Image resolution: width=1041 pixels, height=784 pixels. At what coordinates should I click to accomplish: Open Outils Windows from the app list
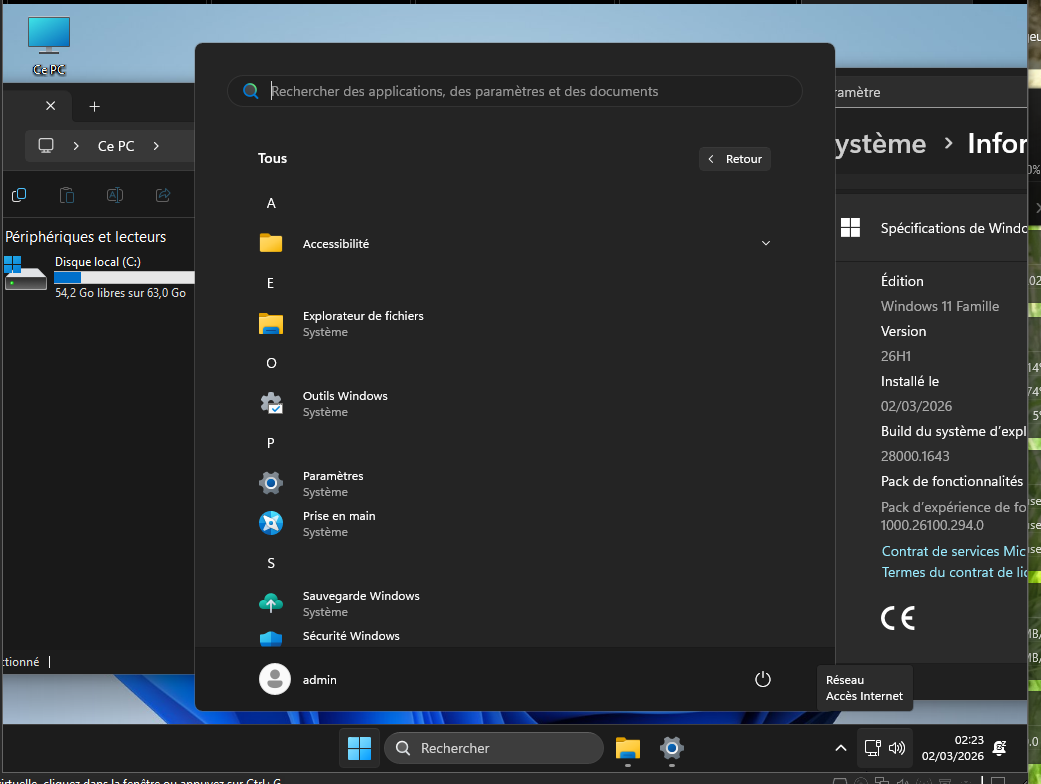pos(515,404)
